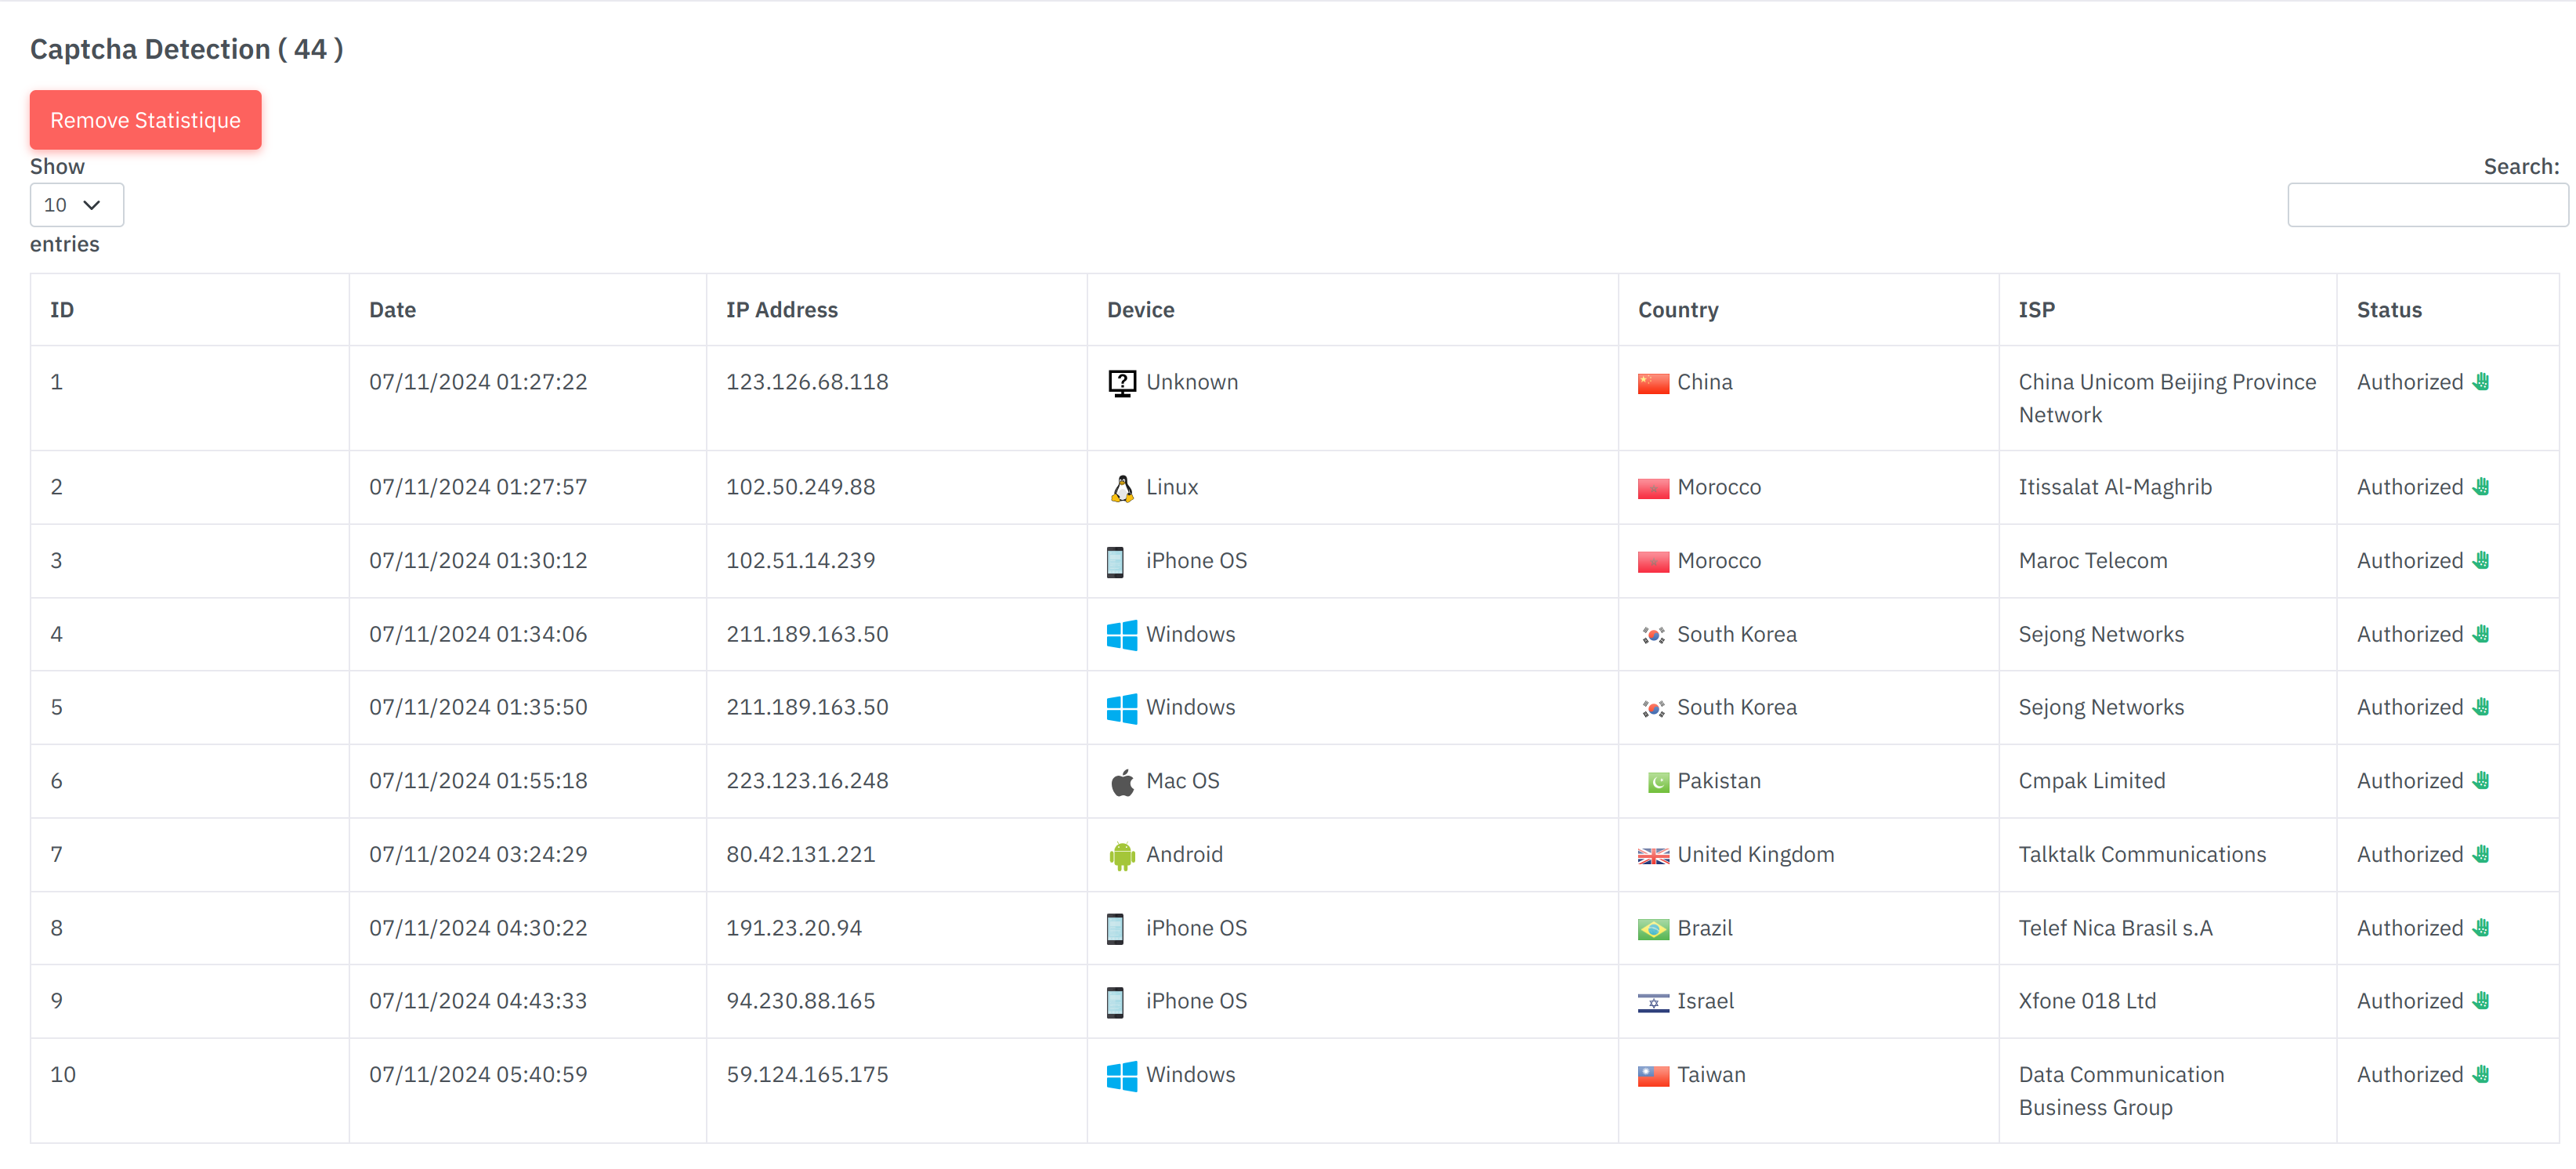
Task: Click the Remove Statistique button
Action: click(145, 120)
